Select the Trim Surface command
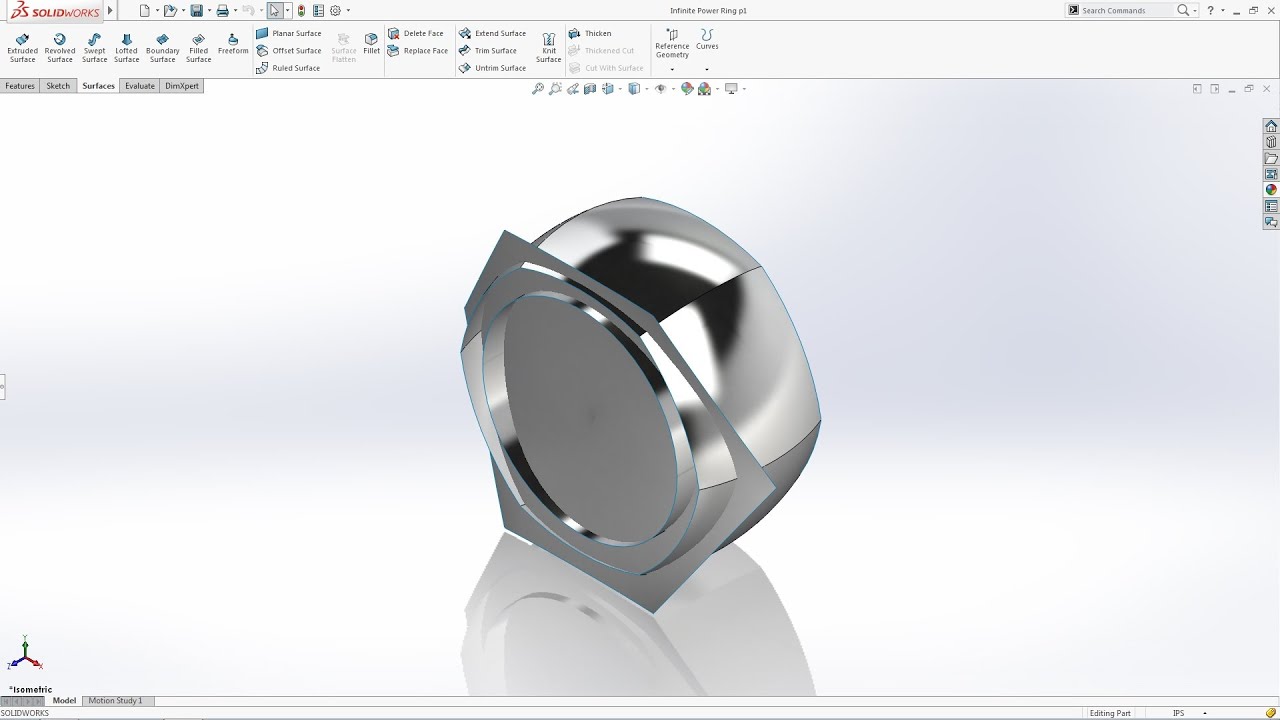Image resolution: width=1280 pixels, height=720 pixels. [x=488, y=50]
